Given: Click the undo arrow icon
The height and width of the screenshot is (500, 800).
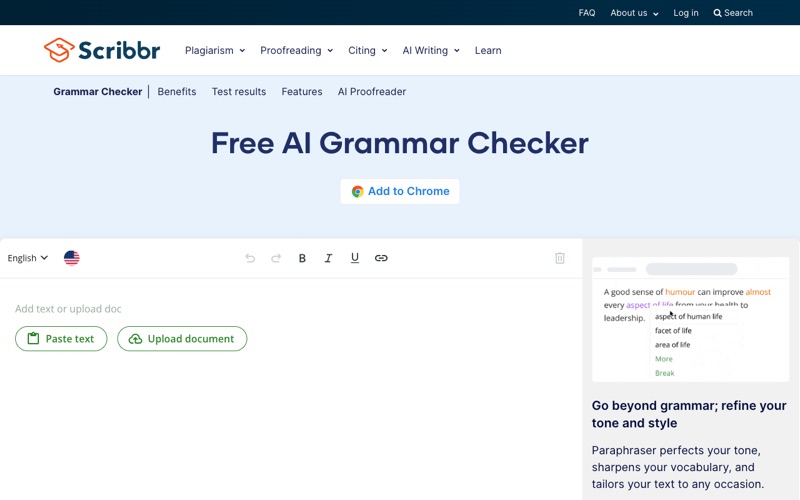Looking at the screenshot, I should click(250, 258).
